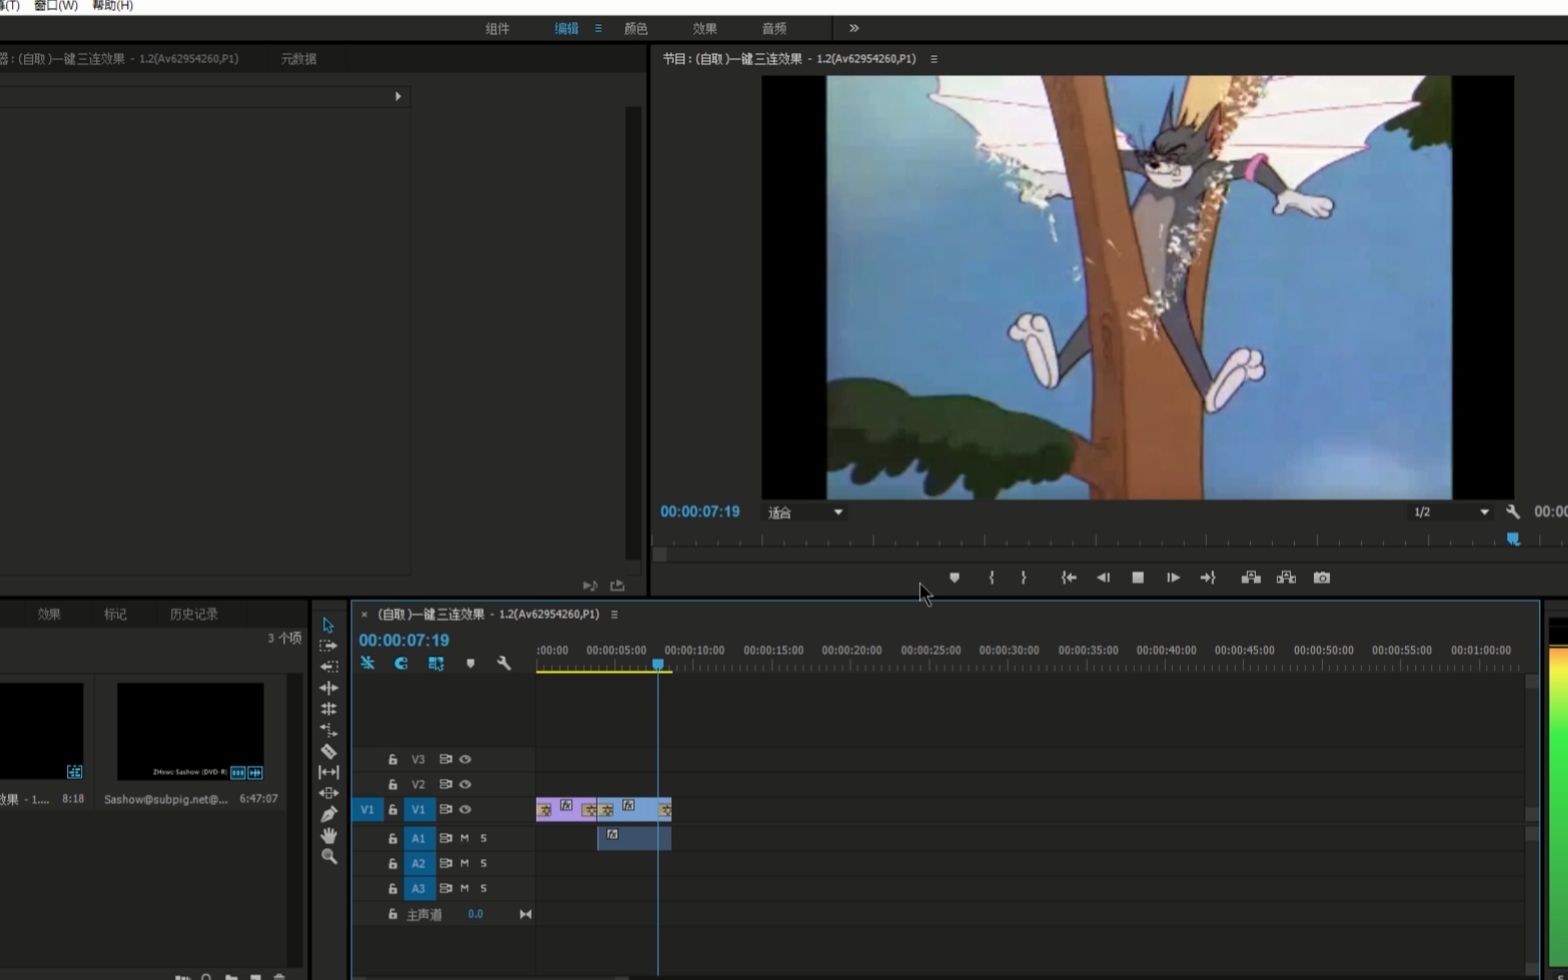Viewport: 1568px width, 980px height.
Task: Select the Zoom magnifier tool
Action: 328,856
